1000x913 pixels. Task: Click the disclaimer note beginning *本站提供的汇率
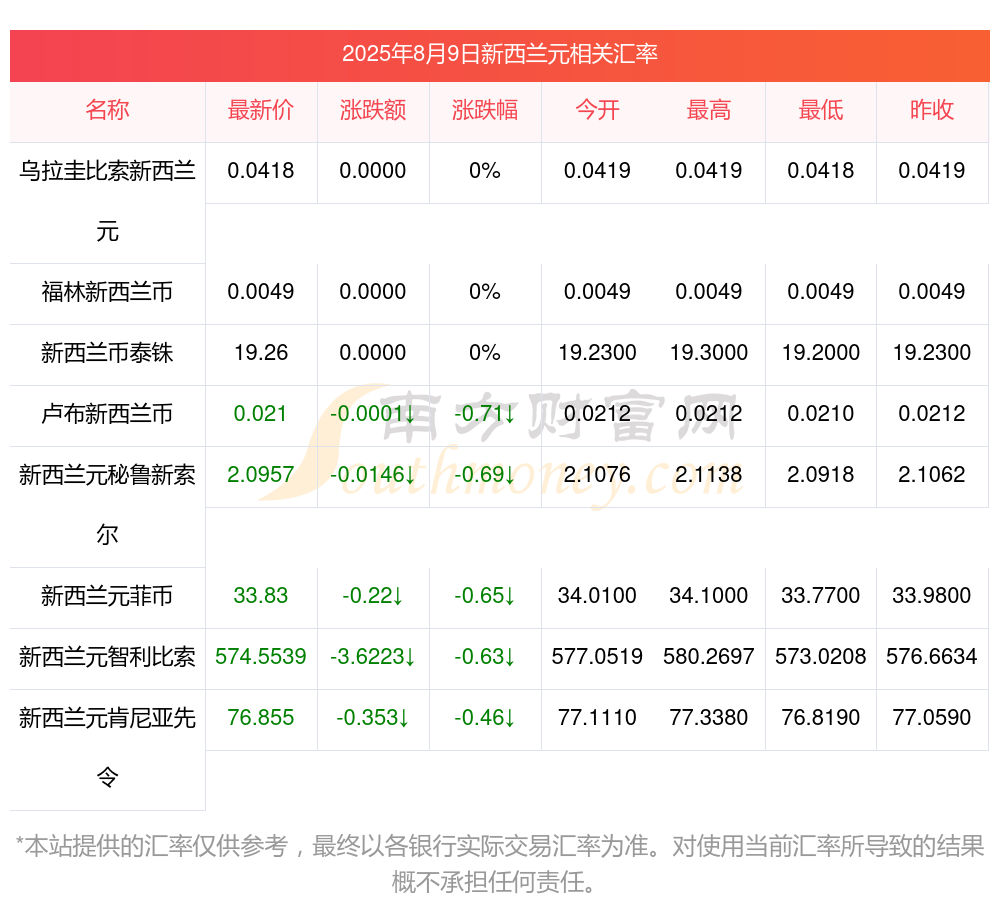coord(499,864)
